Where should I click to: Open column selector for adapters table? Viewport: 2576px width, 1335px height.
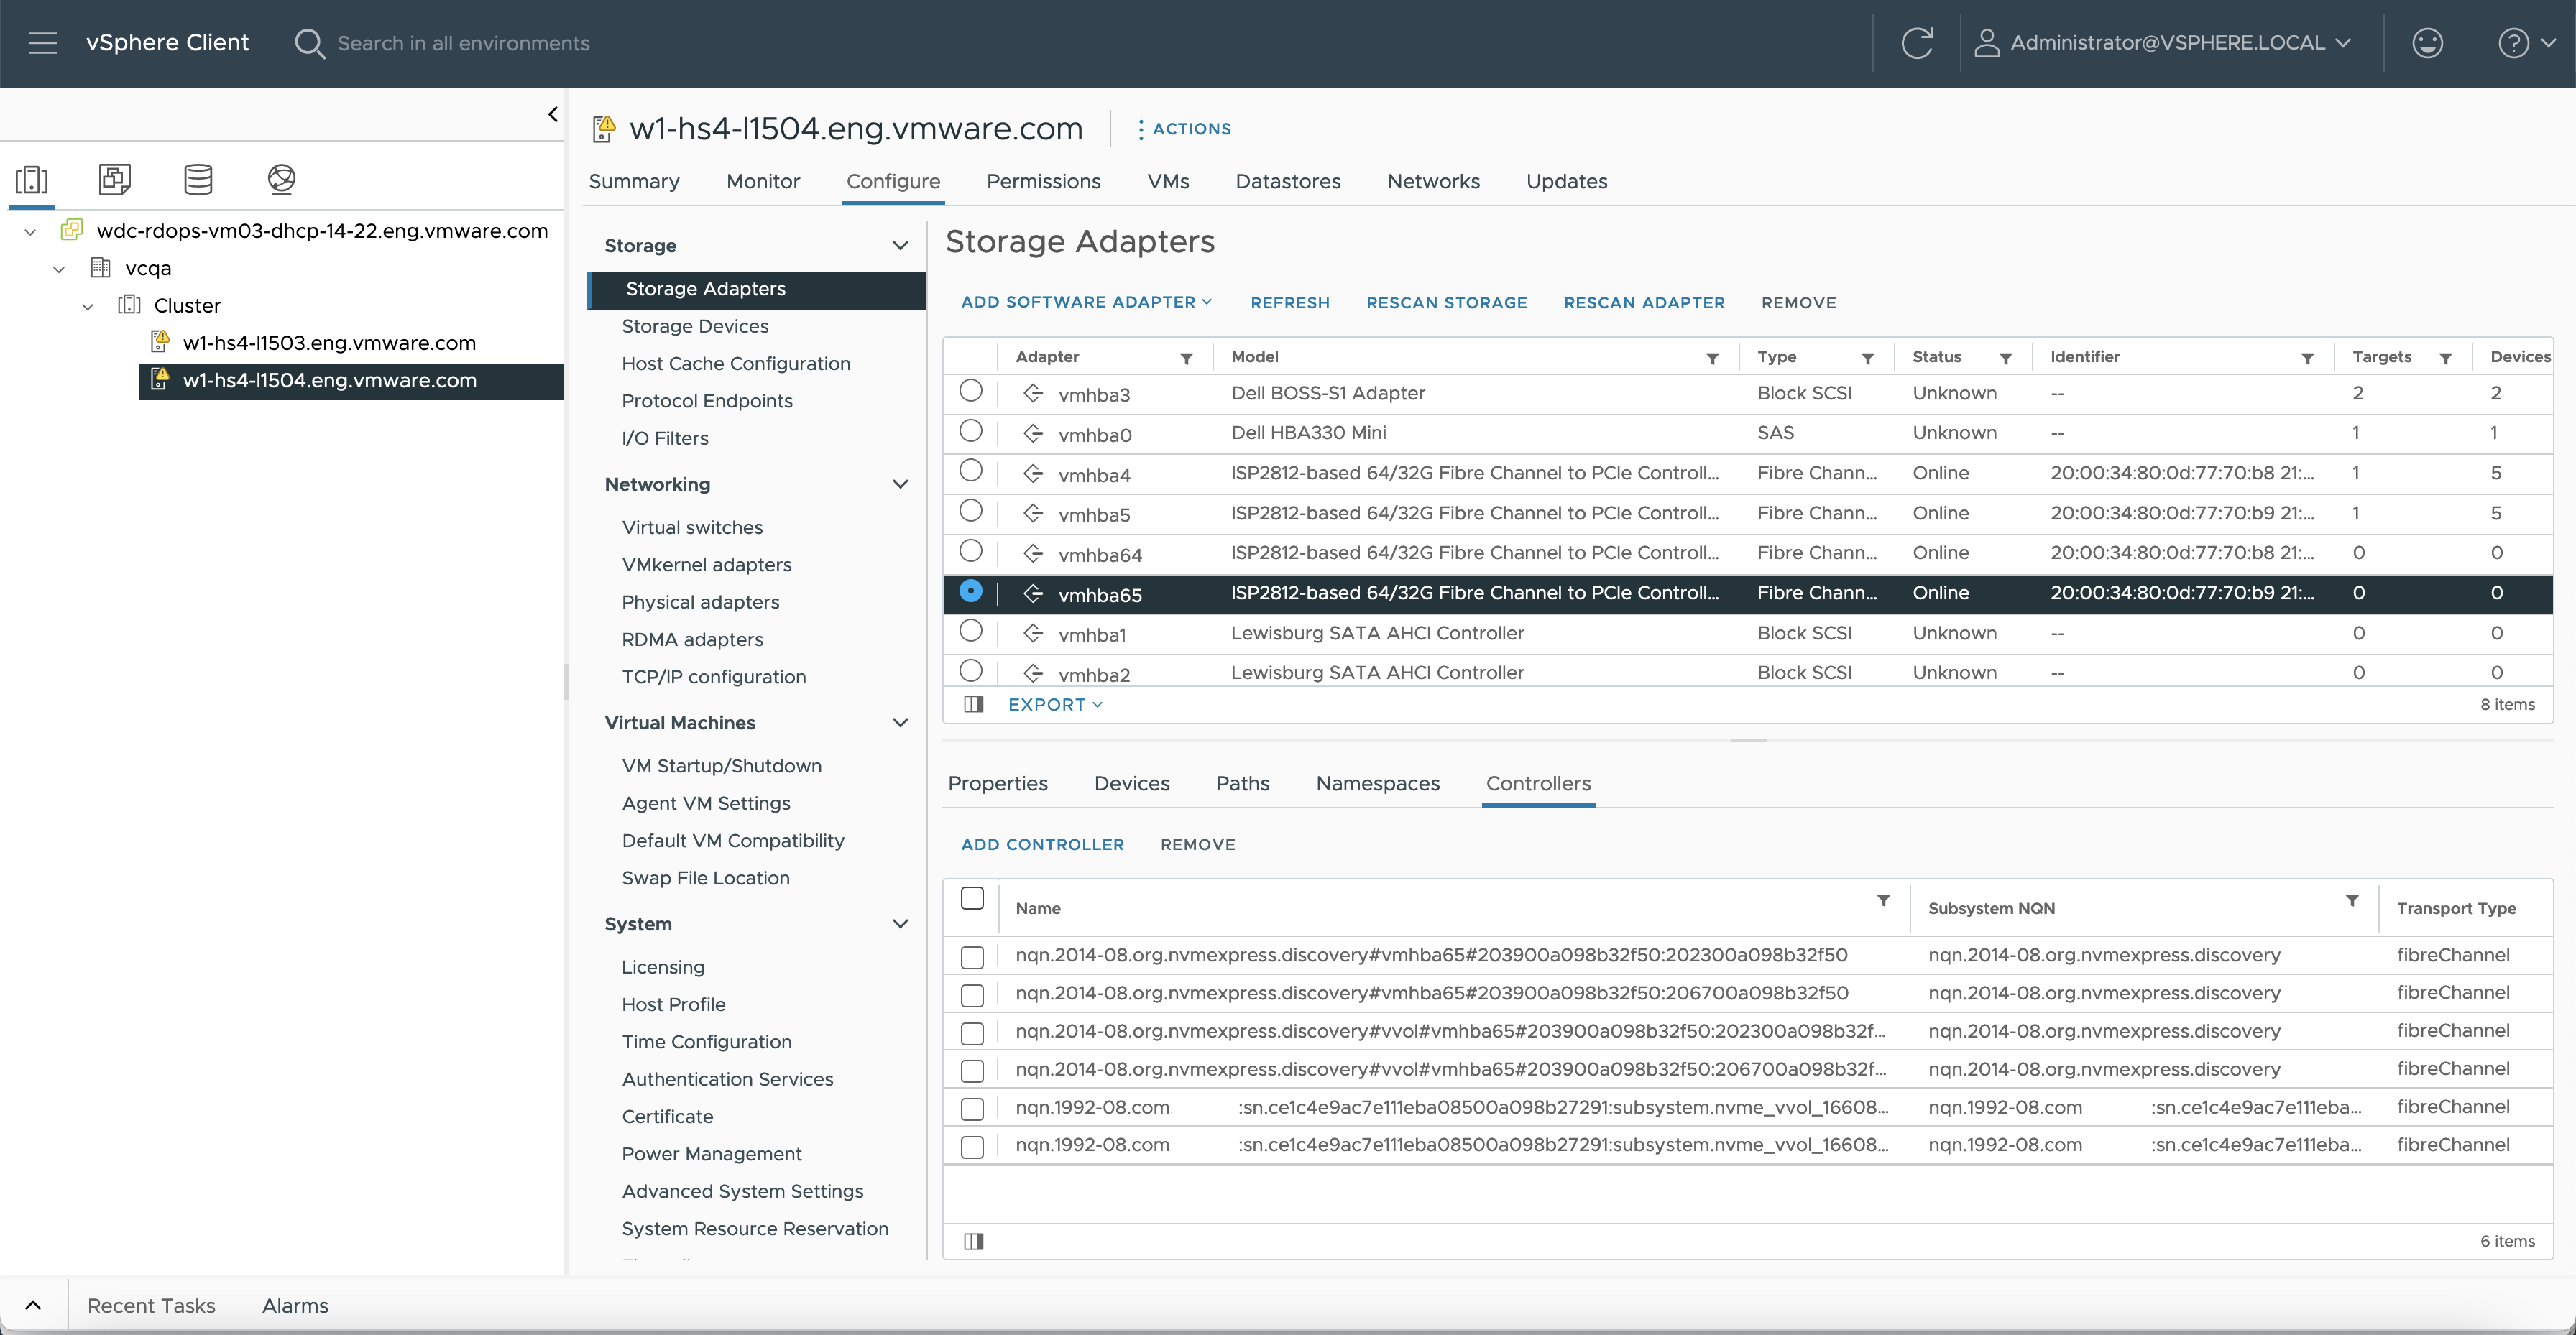coord(973,704)
